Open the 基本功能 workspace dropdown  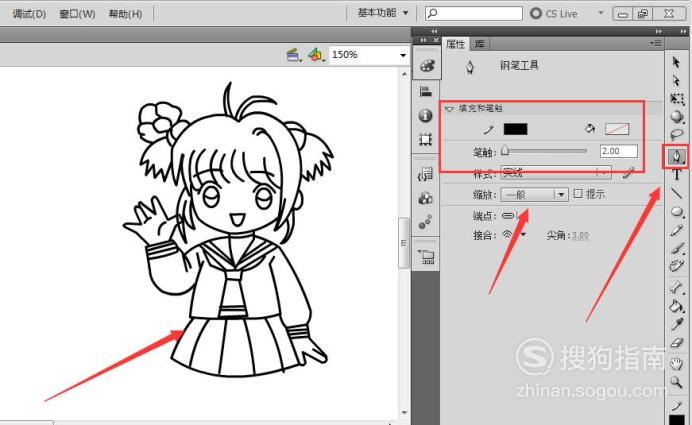point(382,13)
